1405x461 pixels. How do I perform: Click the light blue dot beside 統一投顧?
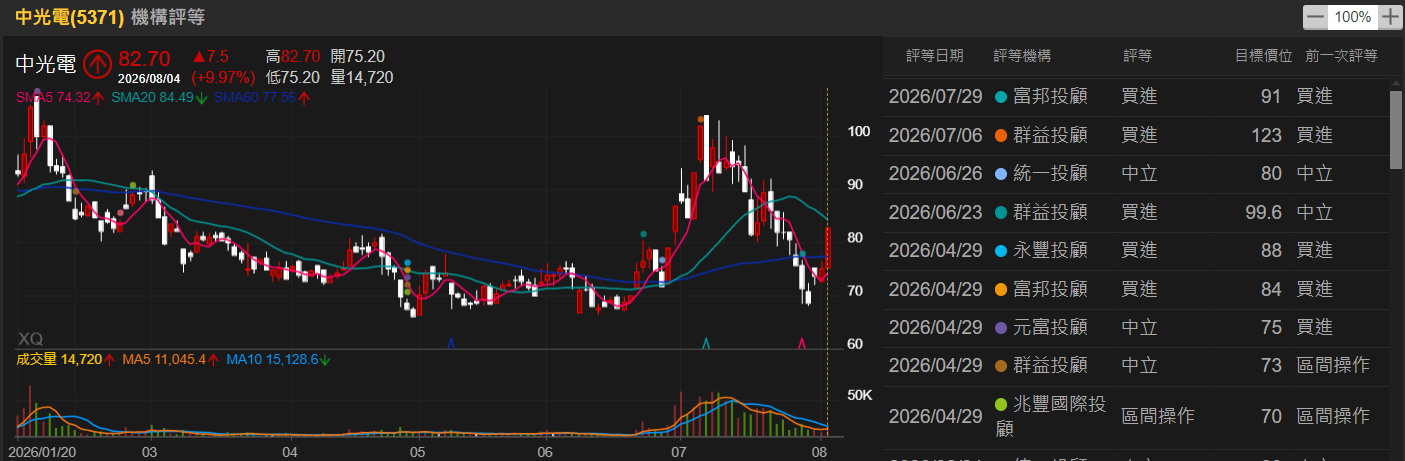coord(1001,174)
